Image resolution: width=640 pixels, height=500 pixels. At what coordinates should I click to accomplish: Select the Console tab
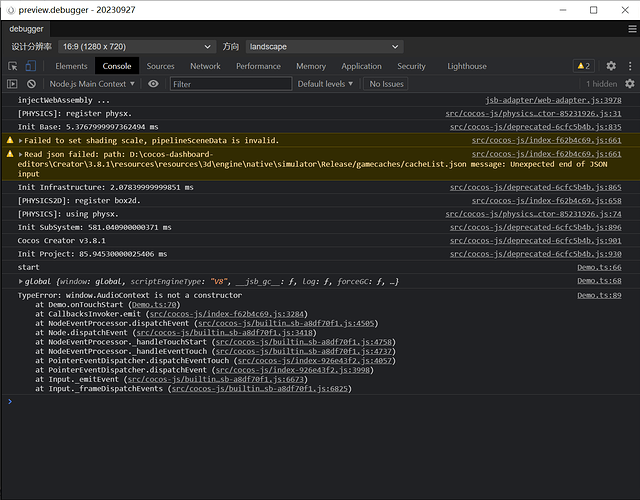(117, 66)
